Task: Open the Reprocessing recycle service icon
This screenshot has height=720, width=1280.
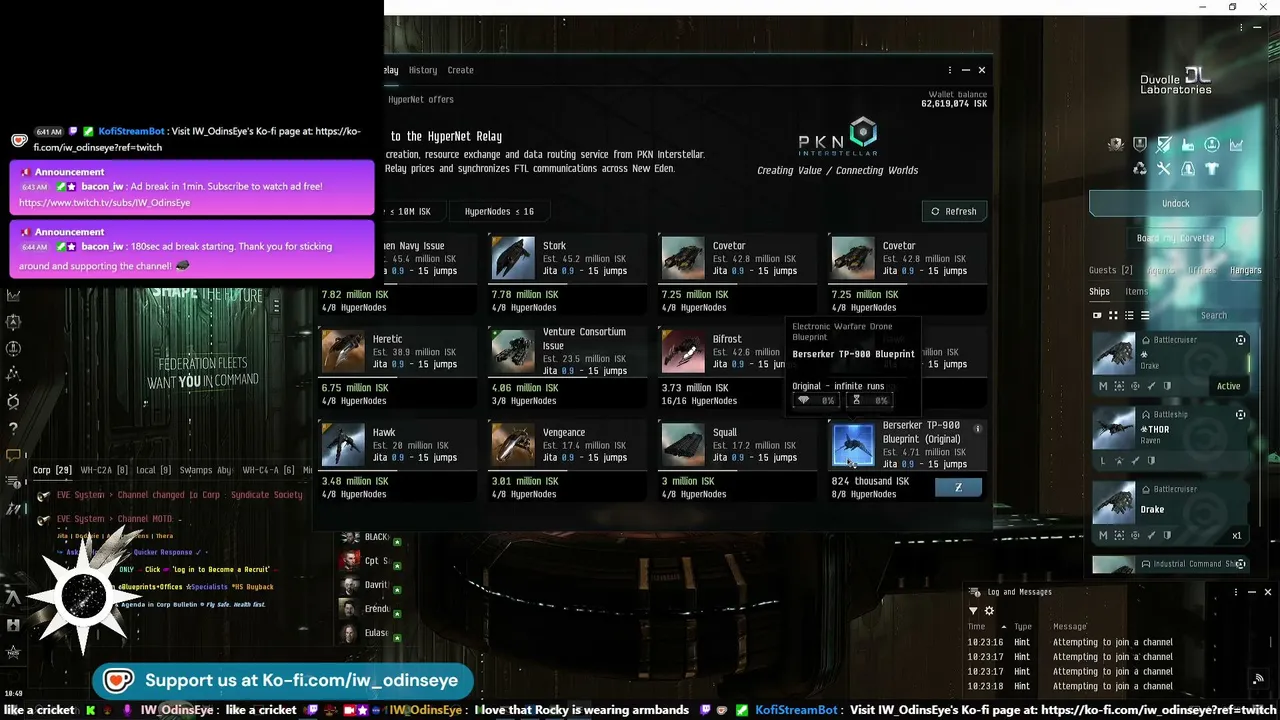Action: [x=1140, y=169]
